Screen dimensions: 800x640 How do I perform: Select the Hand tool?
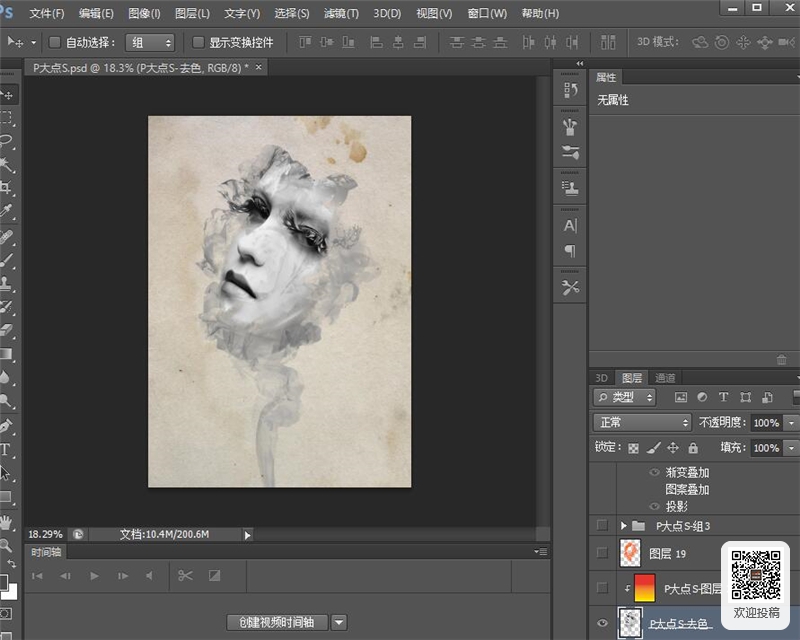(x=6, y=523)
